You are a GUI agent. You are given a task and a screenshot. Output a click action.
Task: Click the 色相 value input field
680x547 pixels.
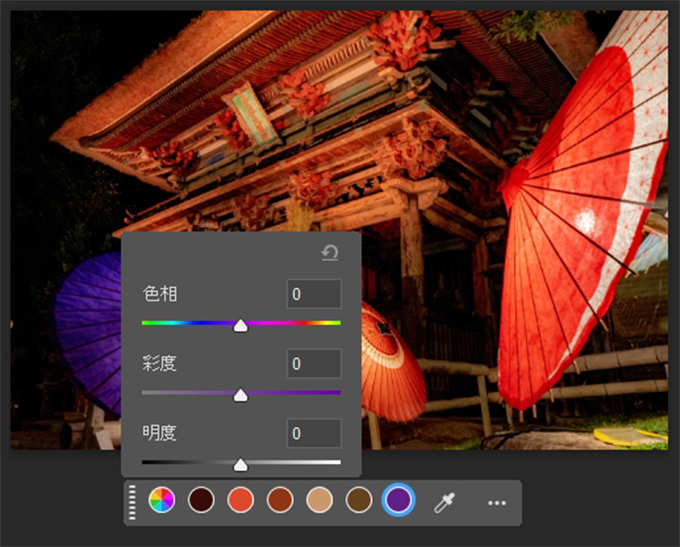(x=314, y=294)
